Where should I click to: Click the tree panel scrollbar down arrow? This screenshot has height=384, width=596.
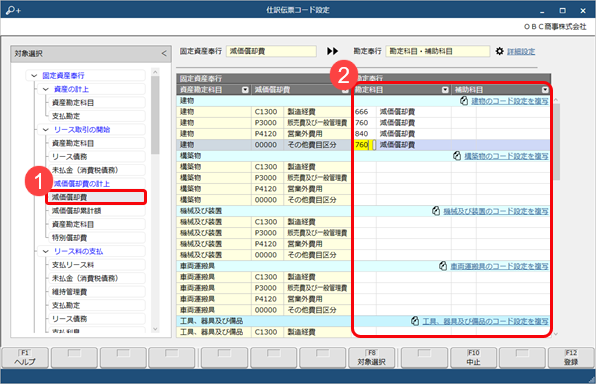coord(155,329)
